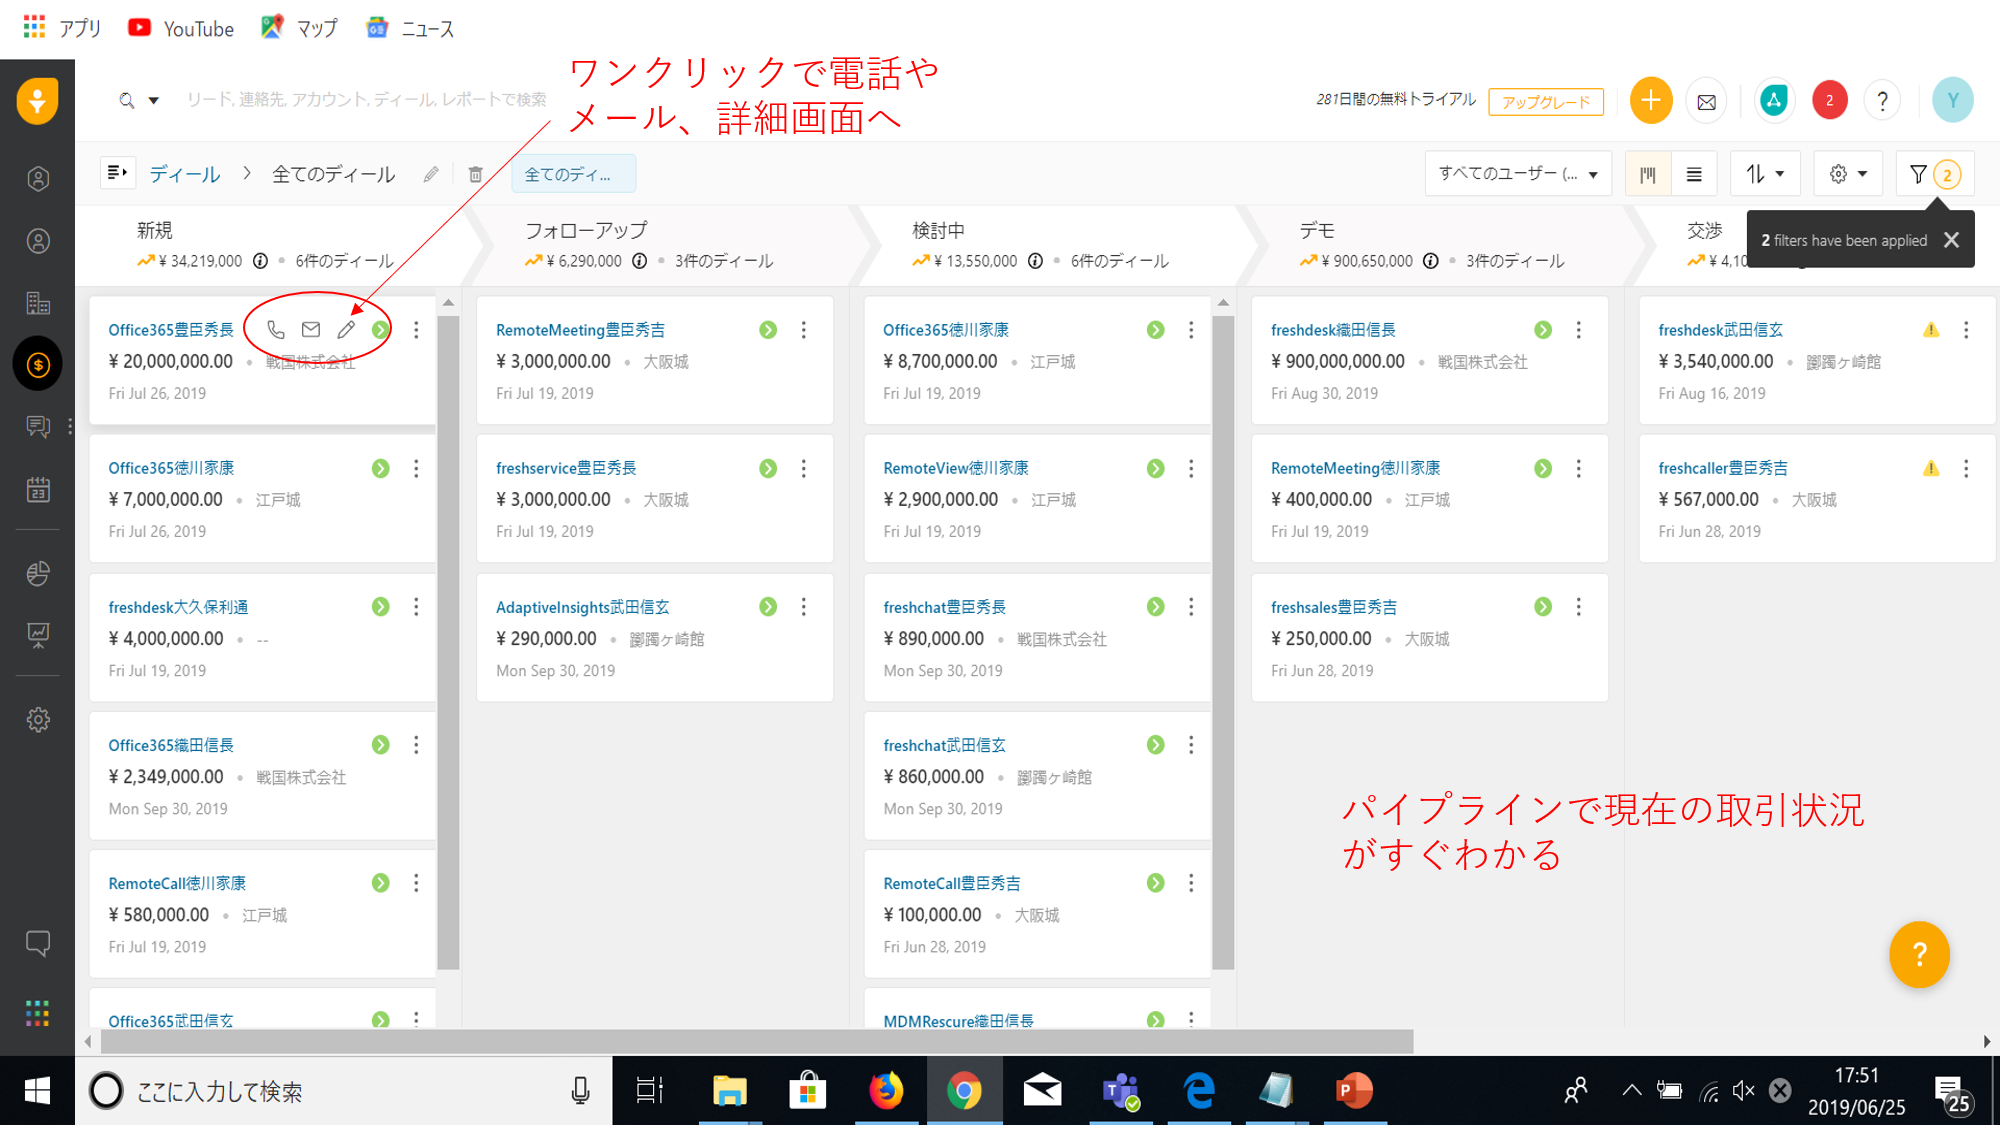Delete the view using trash icon
The width and height of the screenshot is (2000, 1125).
[476, 174]
